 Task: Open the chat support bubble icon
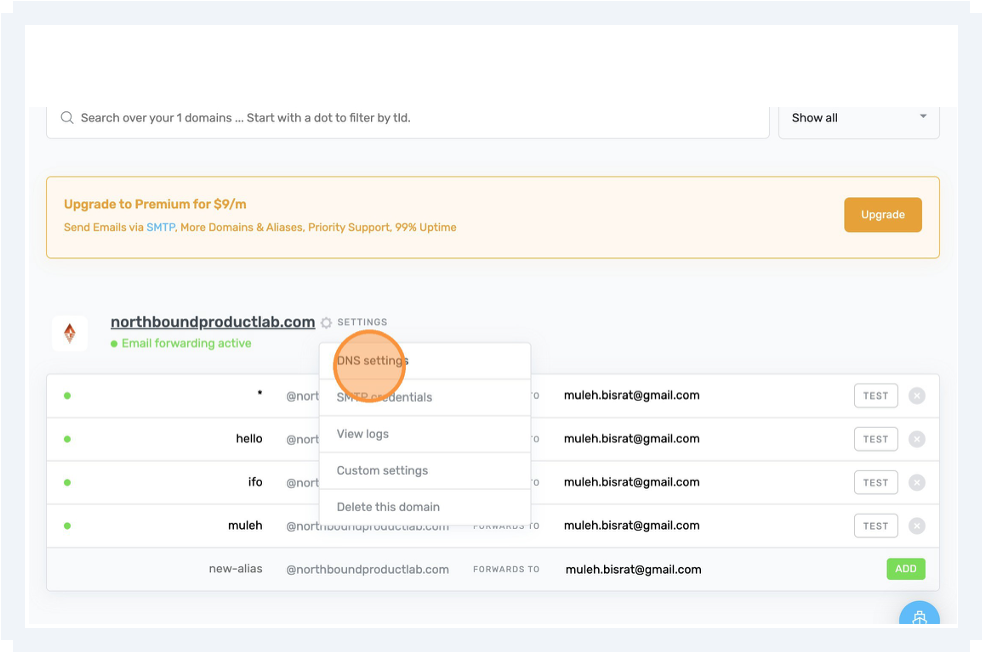tap(918, 616)
